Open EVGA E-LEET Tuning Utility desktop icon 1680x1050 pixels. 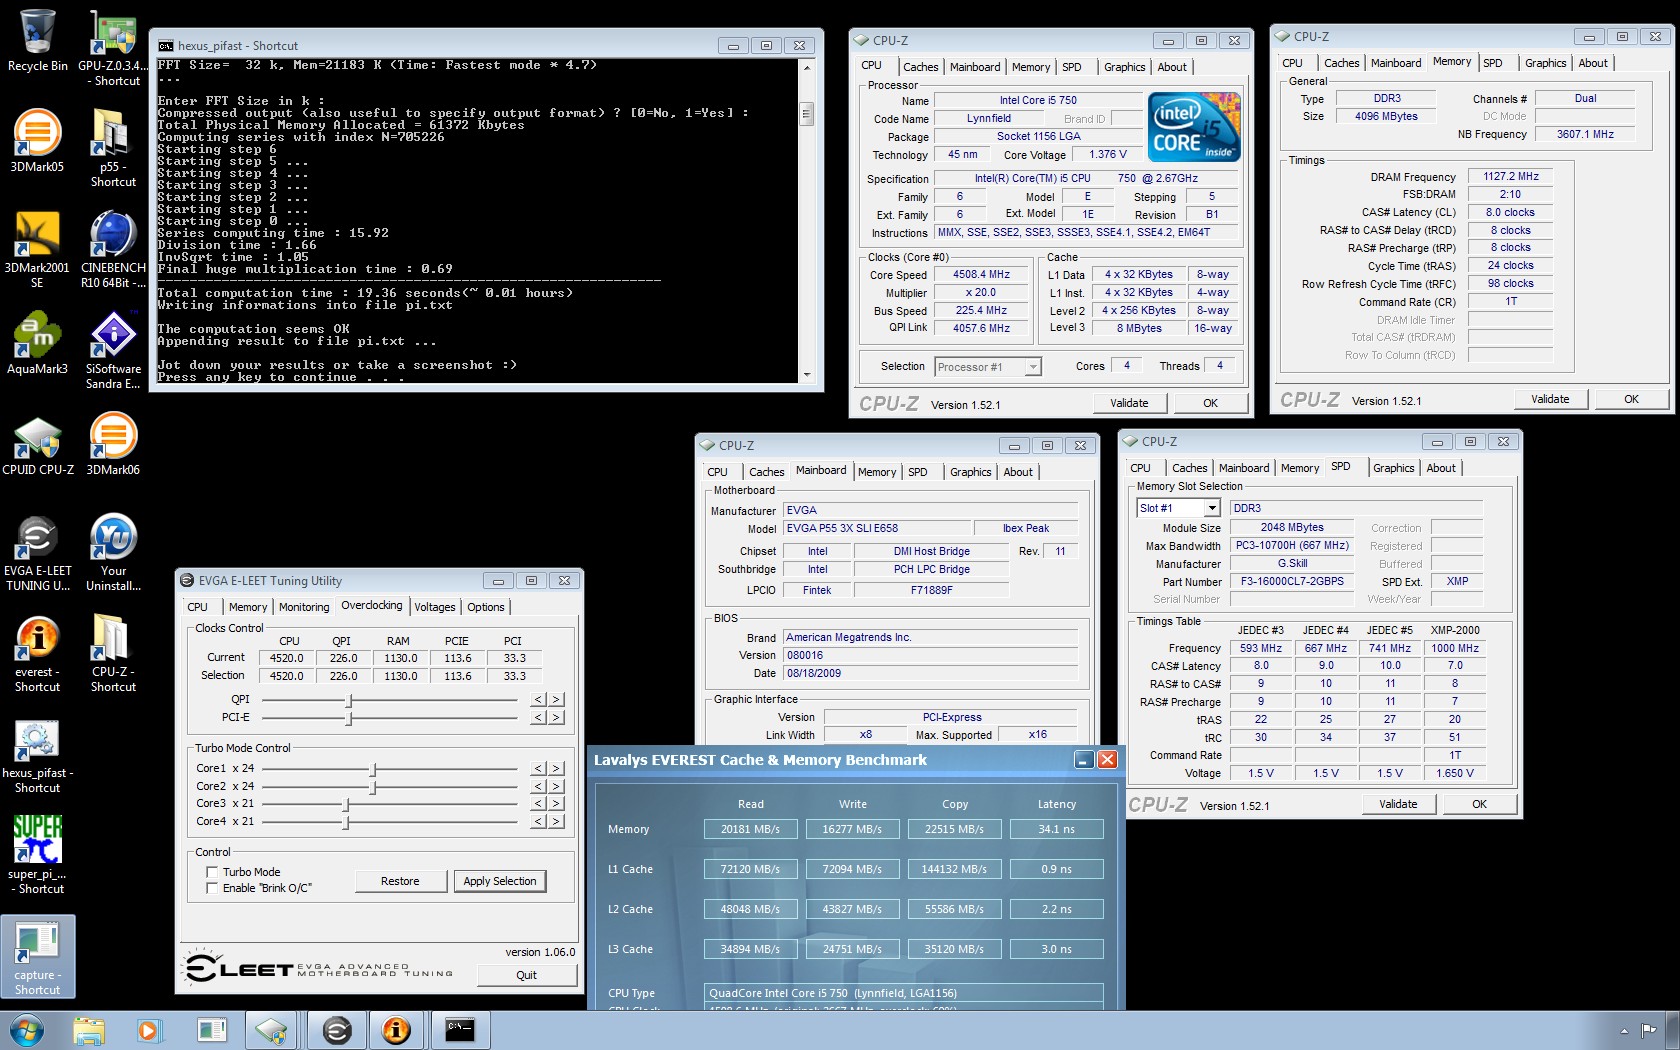38,551
